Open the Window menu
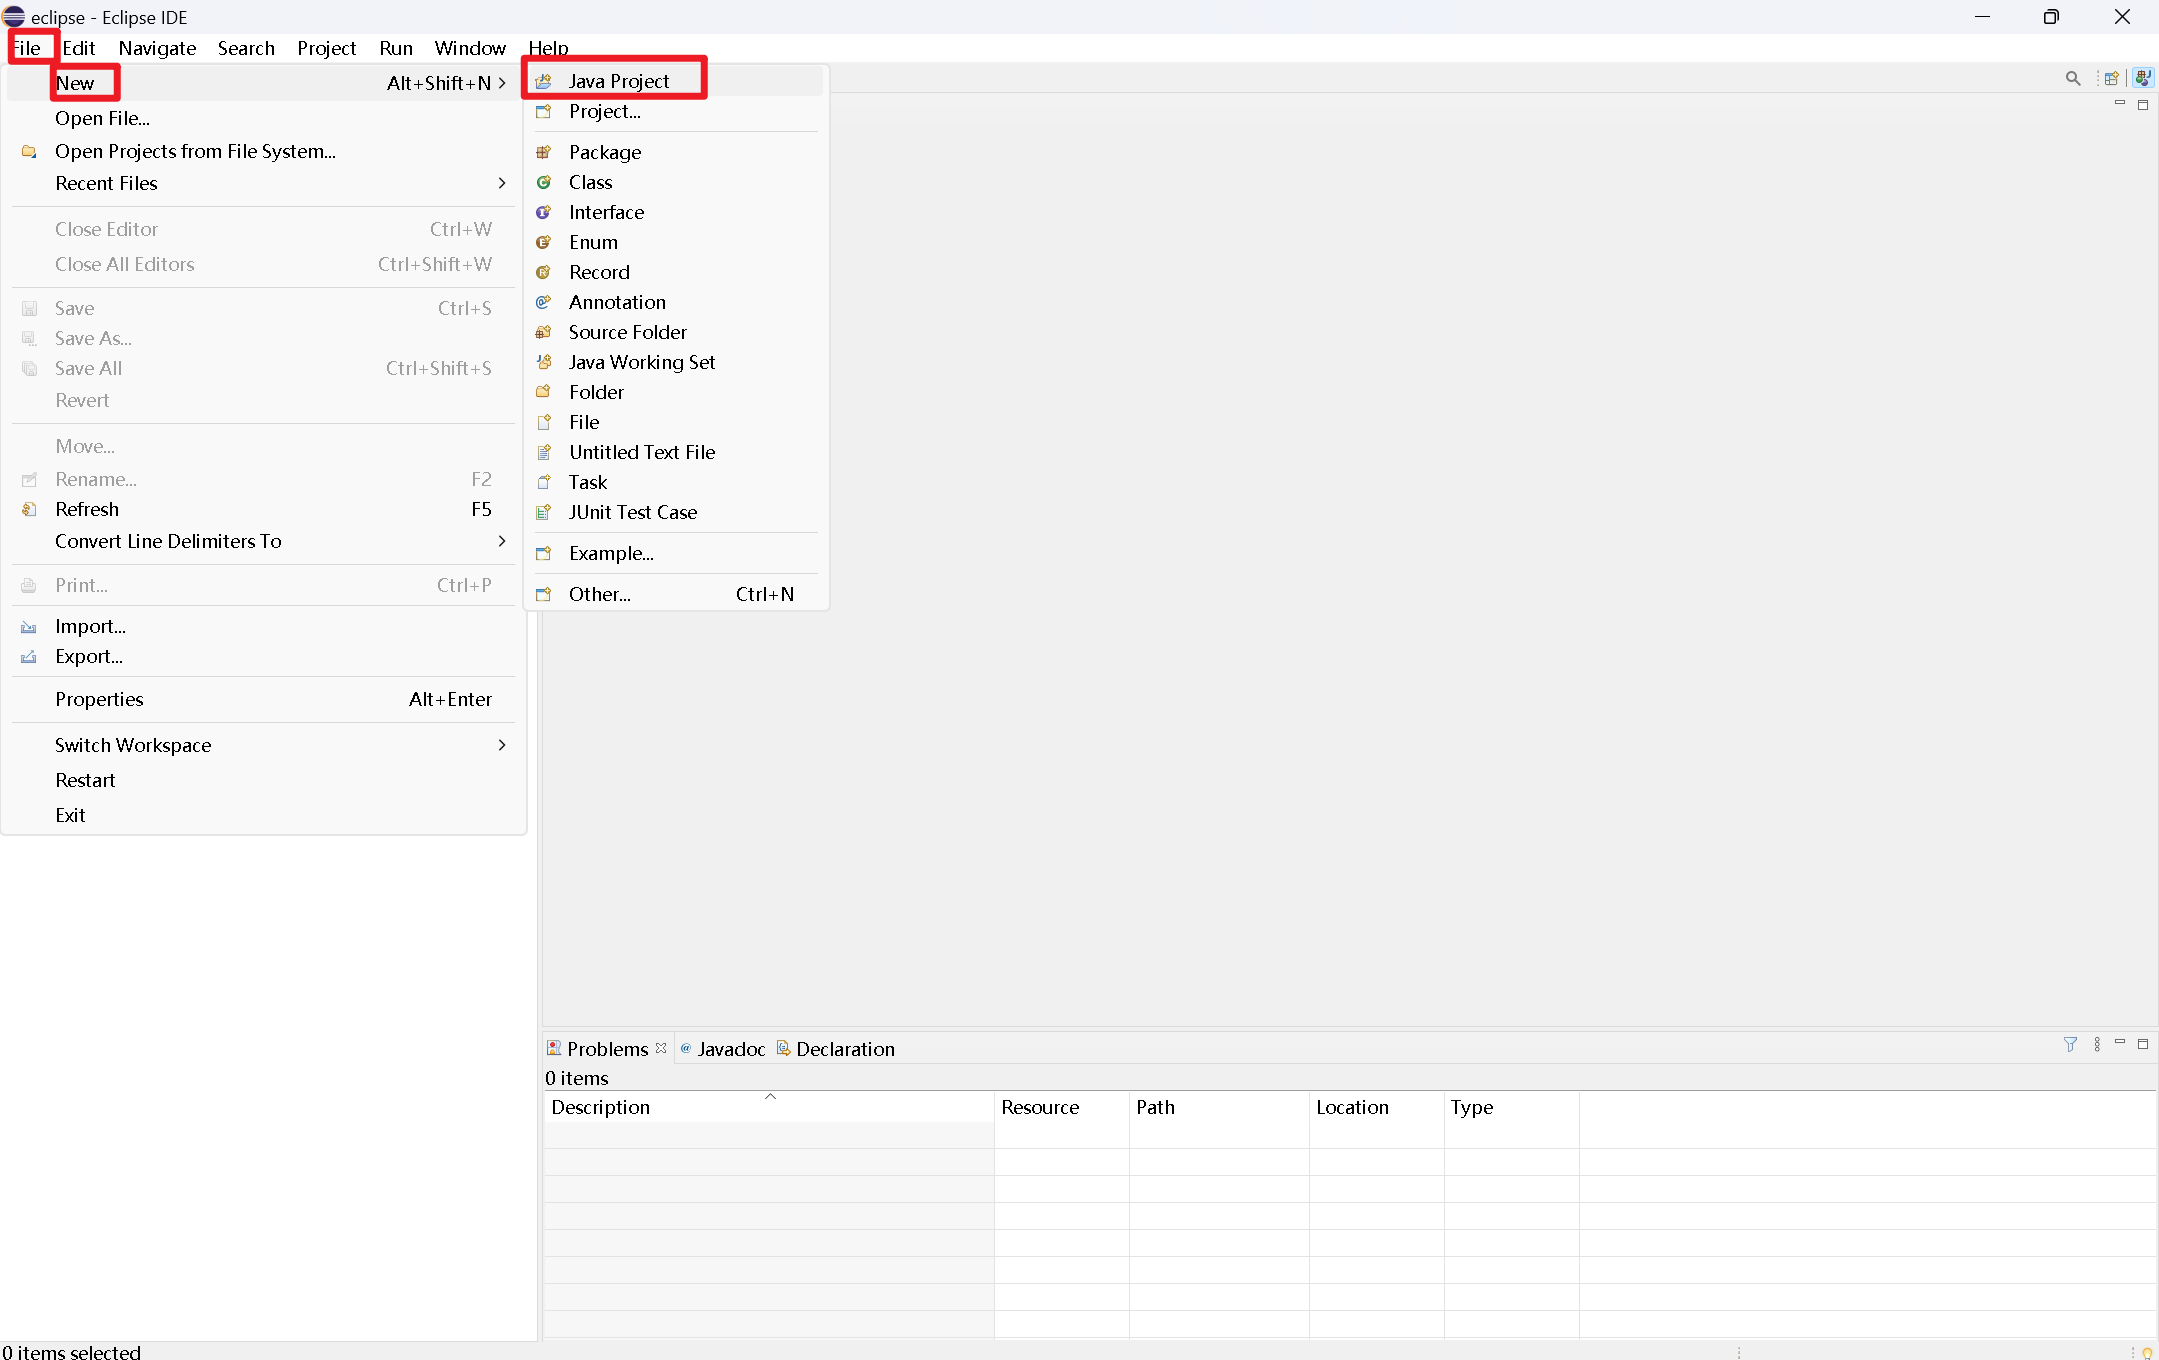Viewport: 2159px width, 1360px height. [469, 48]
